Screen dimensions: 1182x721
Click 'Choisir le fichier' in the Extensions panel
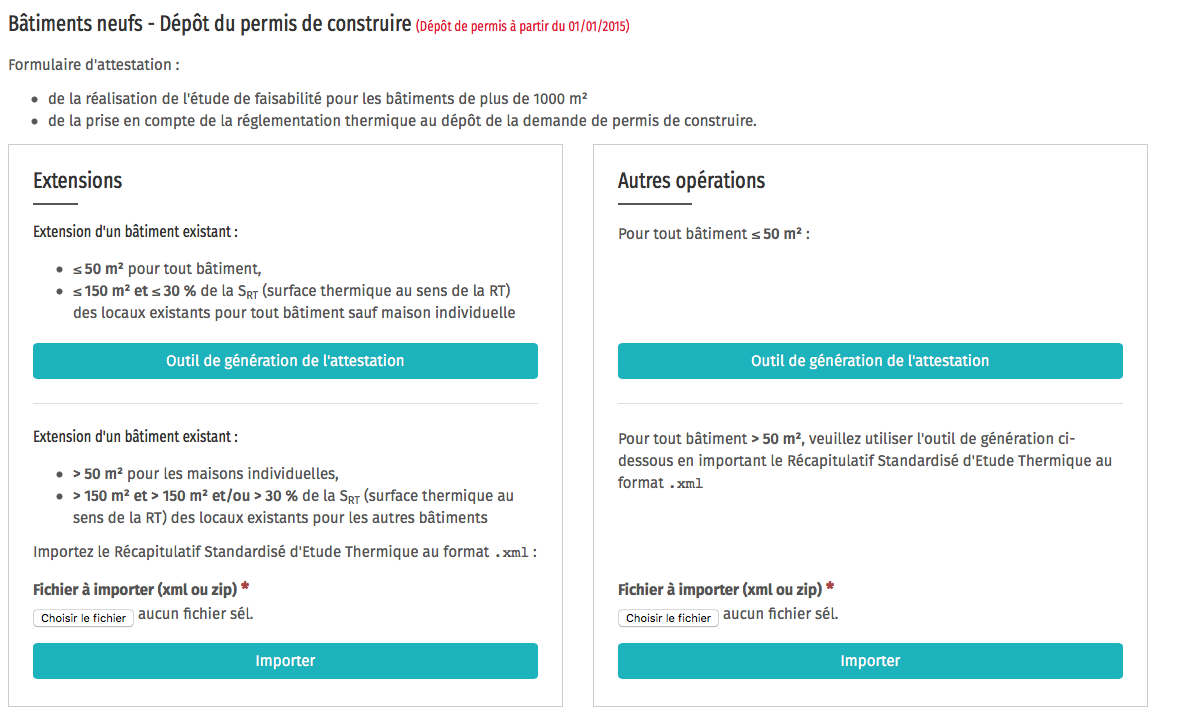[x=84, y=618]
